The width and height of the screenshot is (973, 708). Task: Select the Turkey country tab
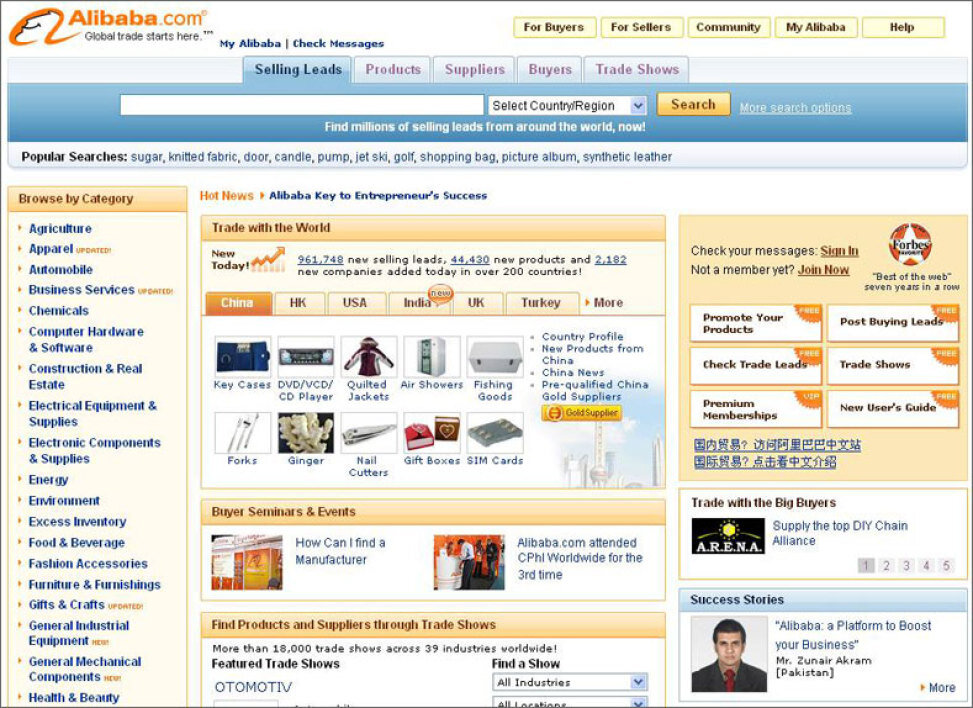(x=541, y=303)
